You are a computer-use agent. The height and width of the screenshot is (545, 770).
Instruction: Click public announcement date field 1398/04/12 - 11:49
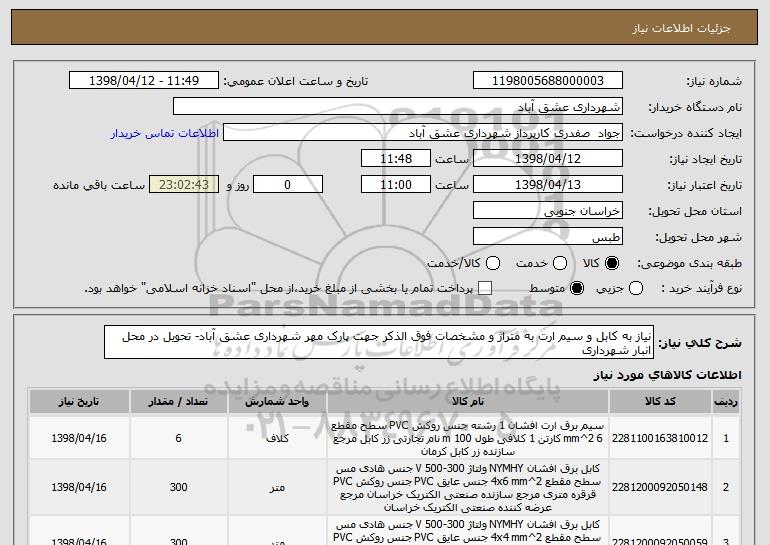(x=144, y=81)
